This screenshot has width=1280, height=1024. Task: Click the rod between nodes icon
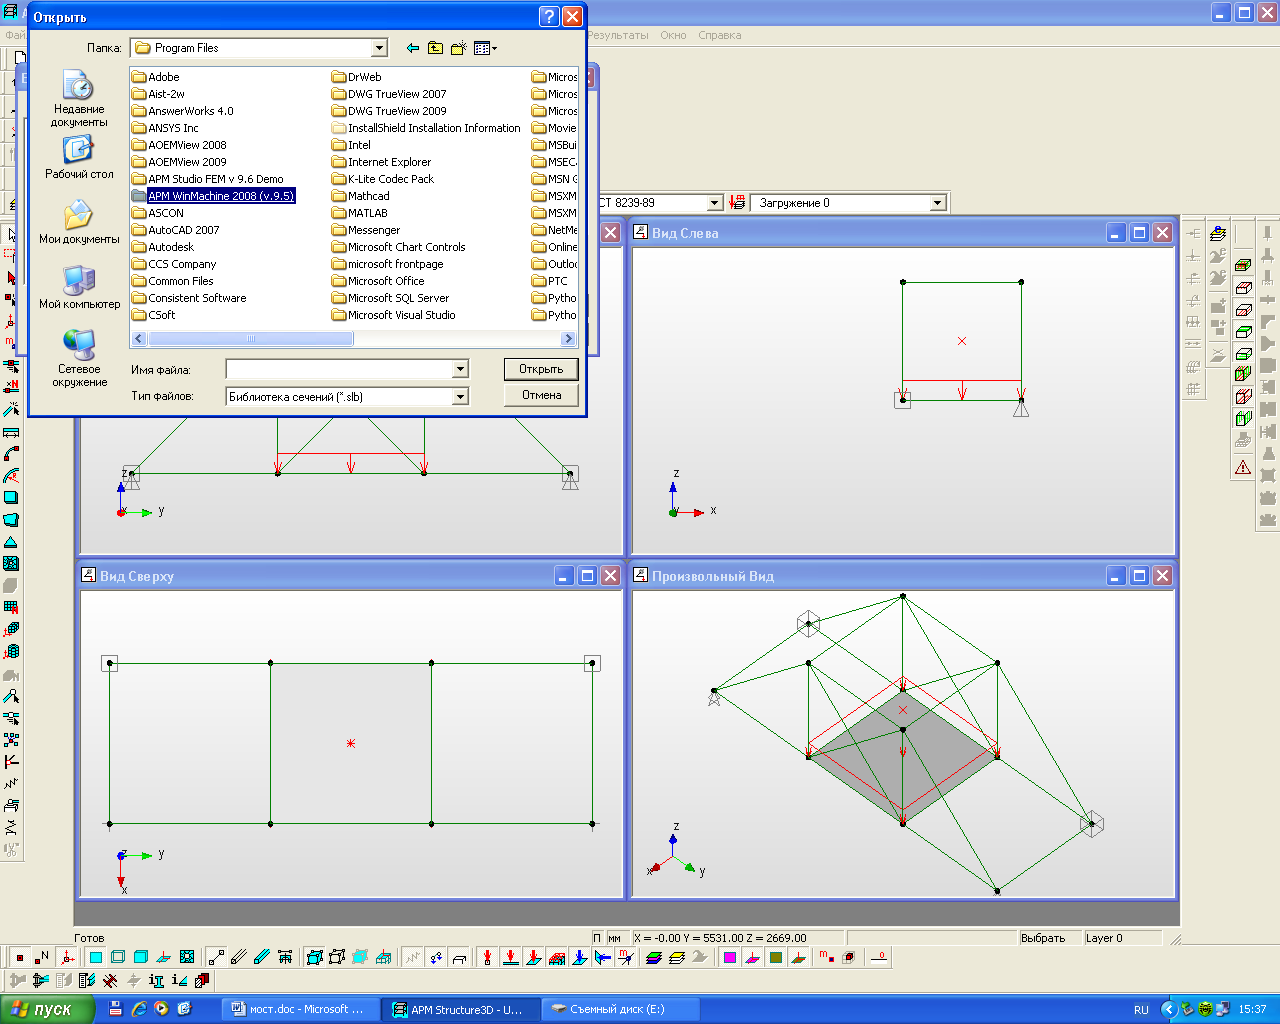click(x=216, y=958)
